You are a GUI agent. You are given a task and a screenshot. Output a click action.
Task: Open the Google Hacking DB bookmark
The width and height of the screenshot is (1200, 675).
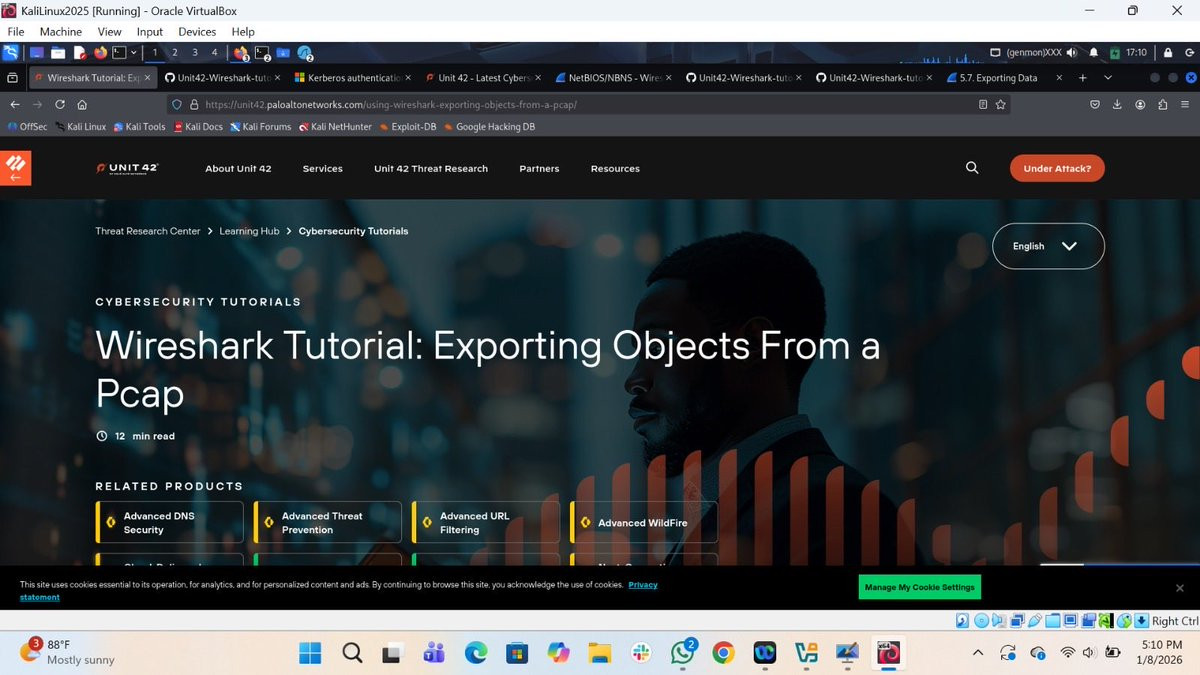coord(488,127)
